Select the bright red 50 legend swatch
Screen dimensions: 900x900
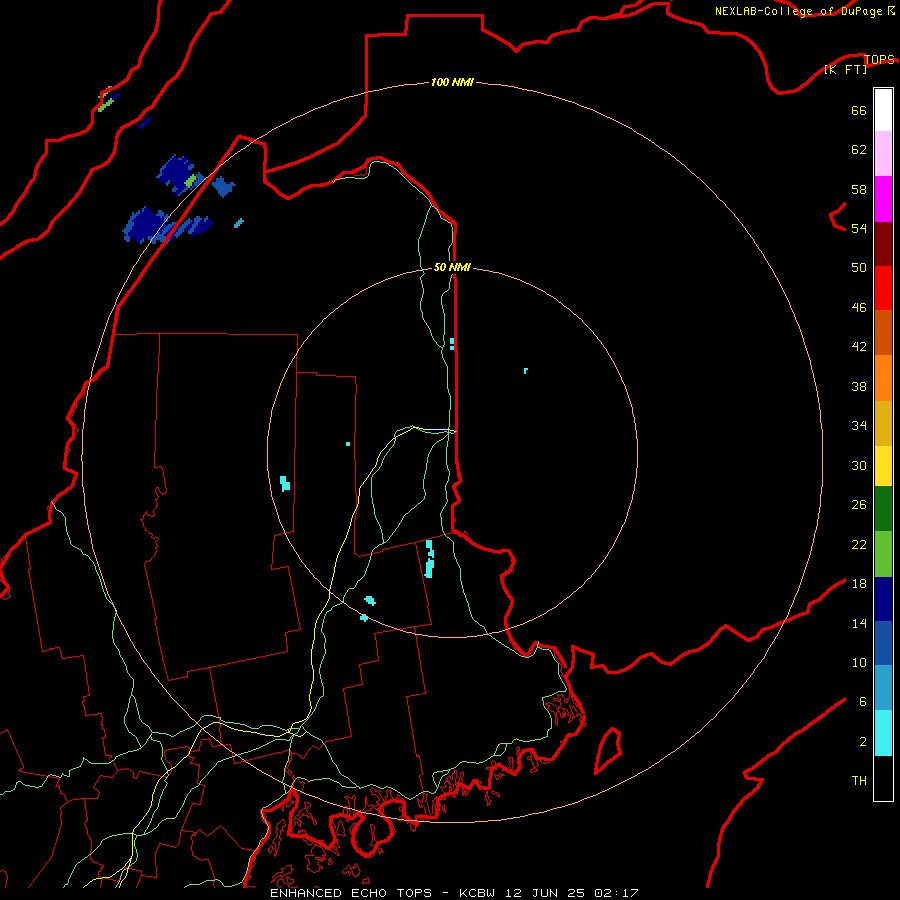point(883,288)
